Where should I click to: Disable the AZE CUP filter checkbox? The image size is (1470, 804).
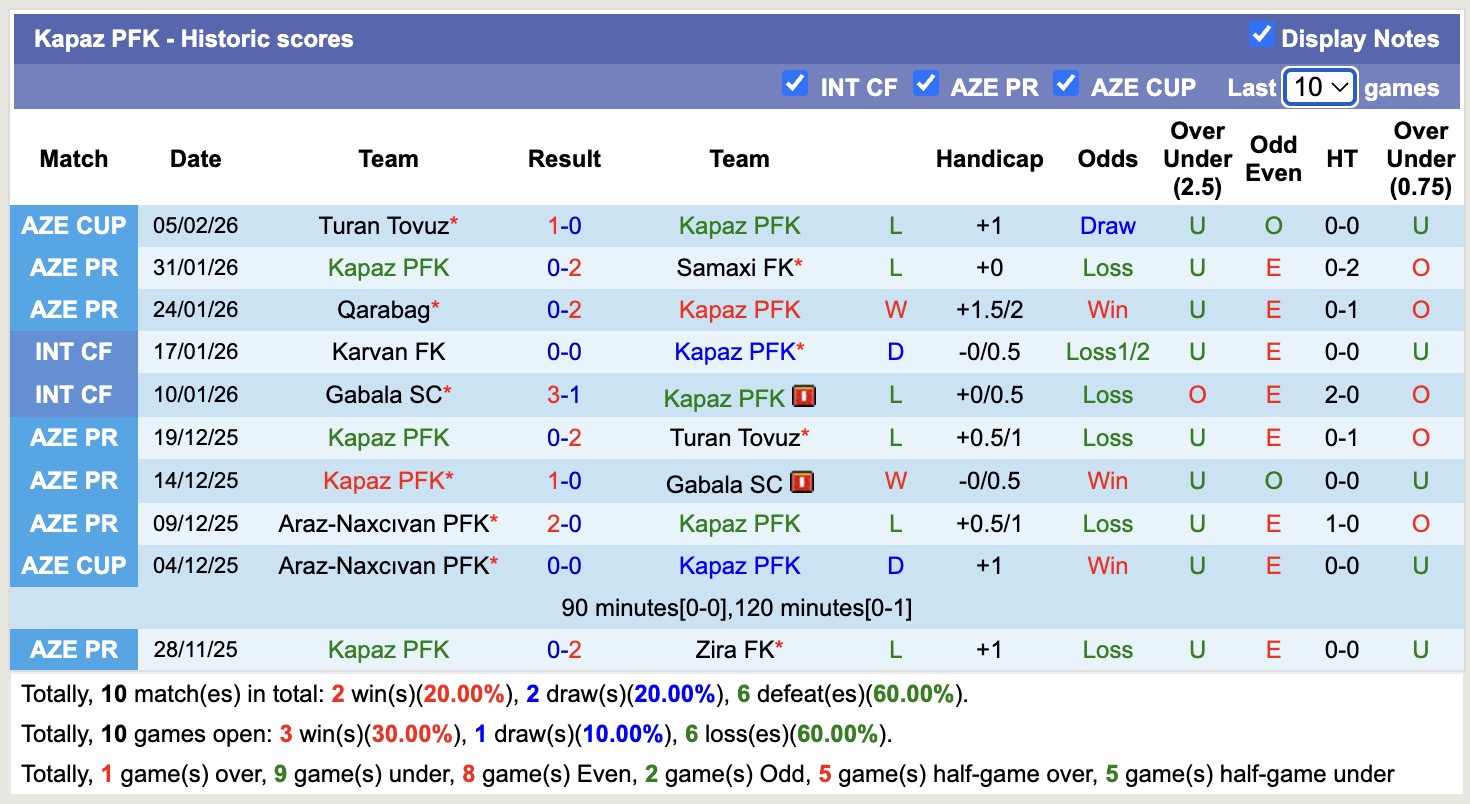[1066, 84]
